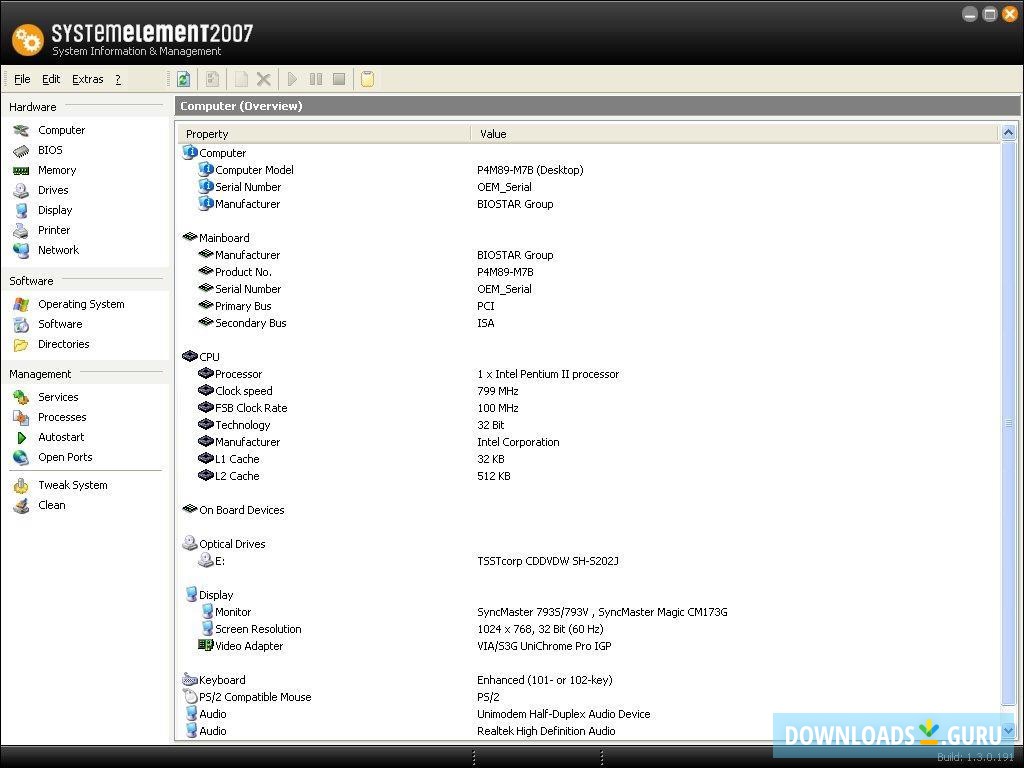Select the Primary Bus row
The image size is (1024, 768).
tap(243, 306)
